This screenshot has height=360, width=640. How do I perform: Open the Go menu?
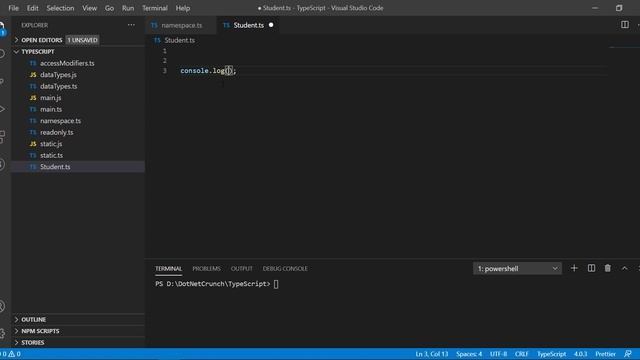tap(109, 8)
